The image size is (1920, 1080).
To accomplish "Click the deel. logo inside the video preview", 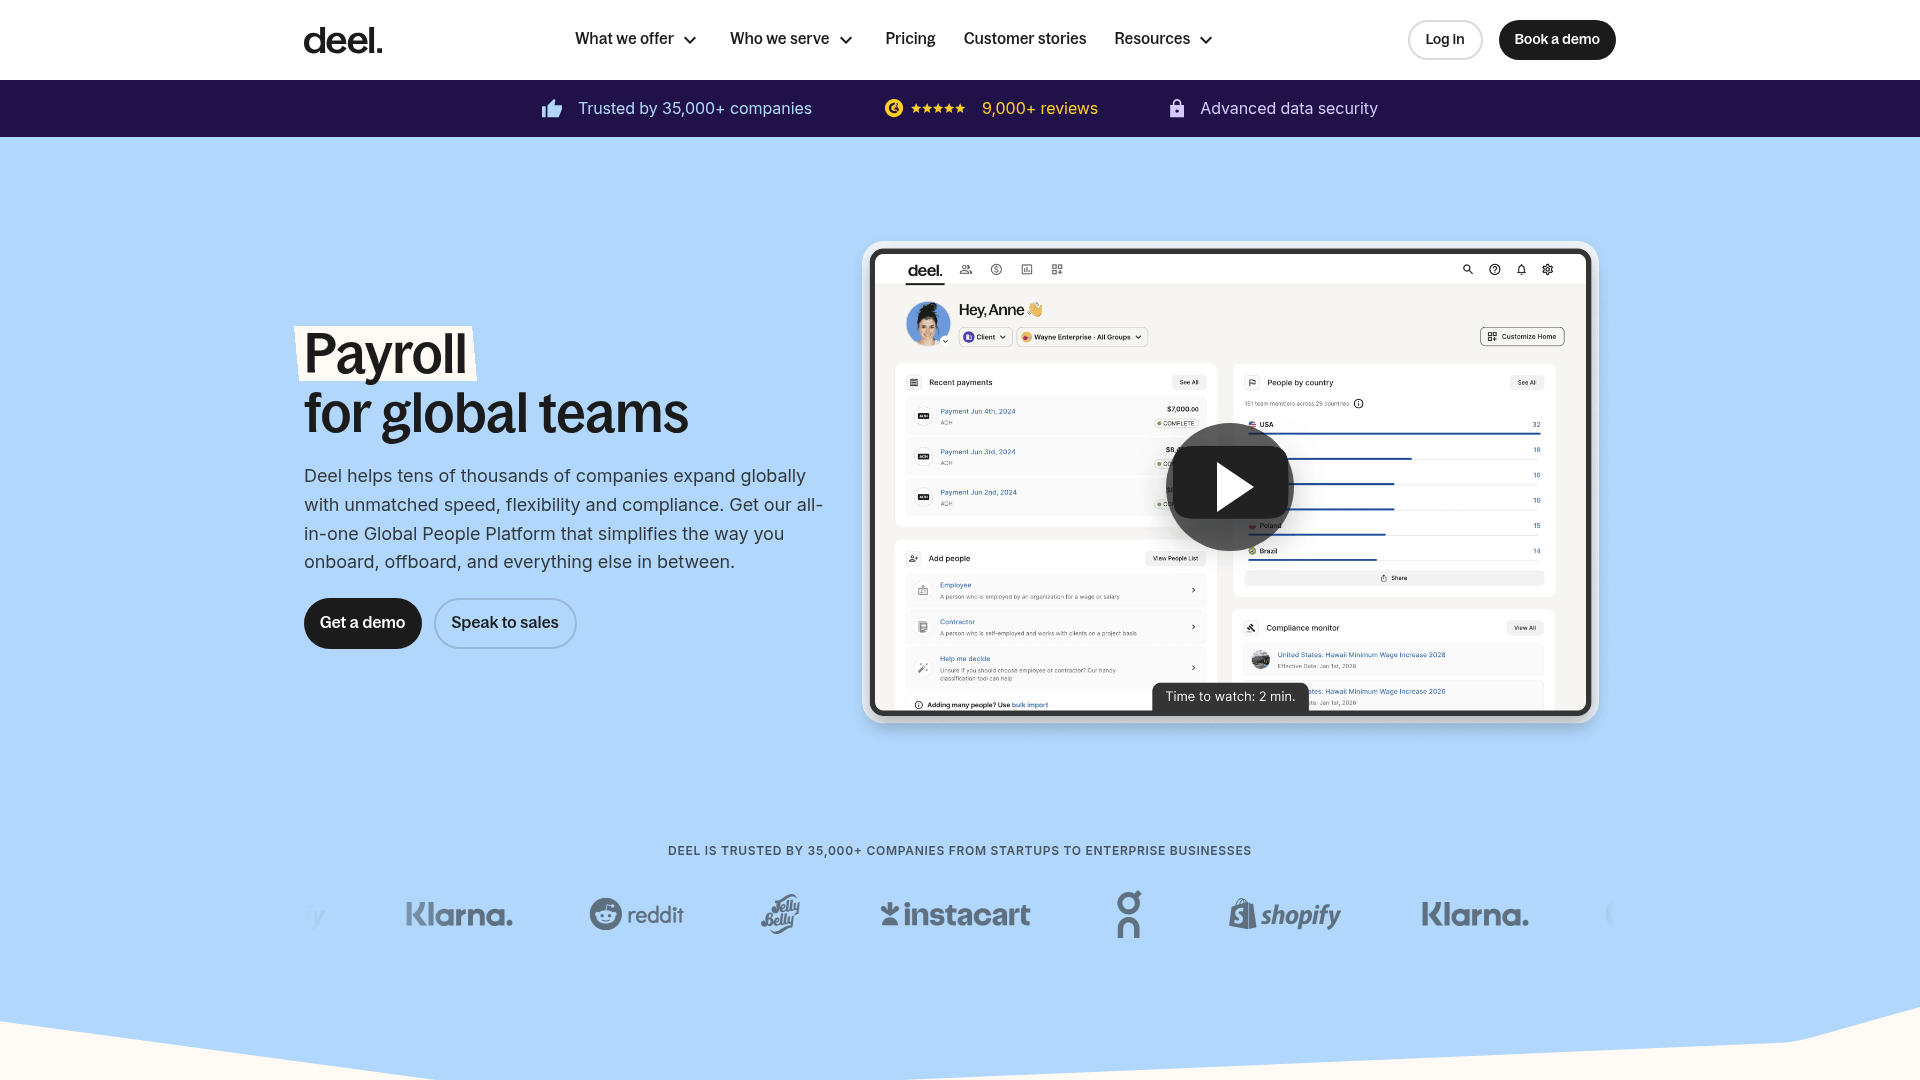I will pos(925,270).
